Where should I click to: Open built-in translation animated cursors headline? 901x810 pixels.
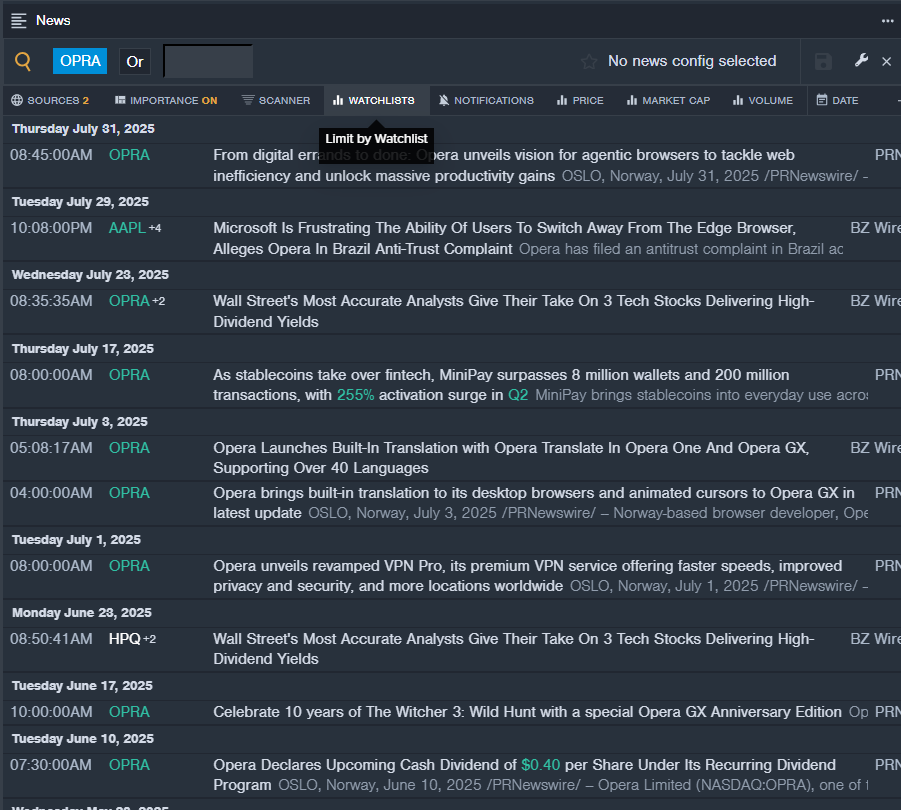tap(534, 503)
